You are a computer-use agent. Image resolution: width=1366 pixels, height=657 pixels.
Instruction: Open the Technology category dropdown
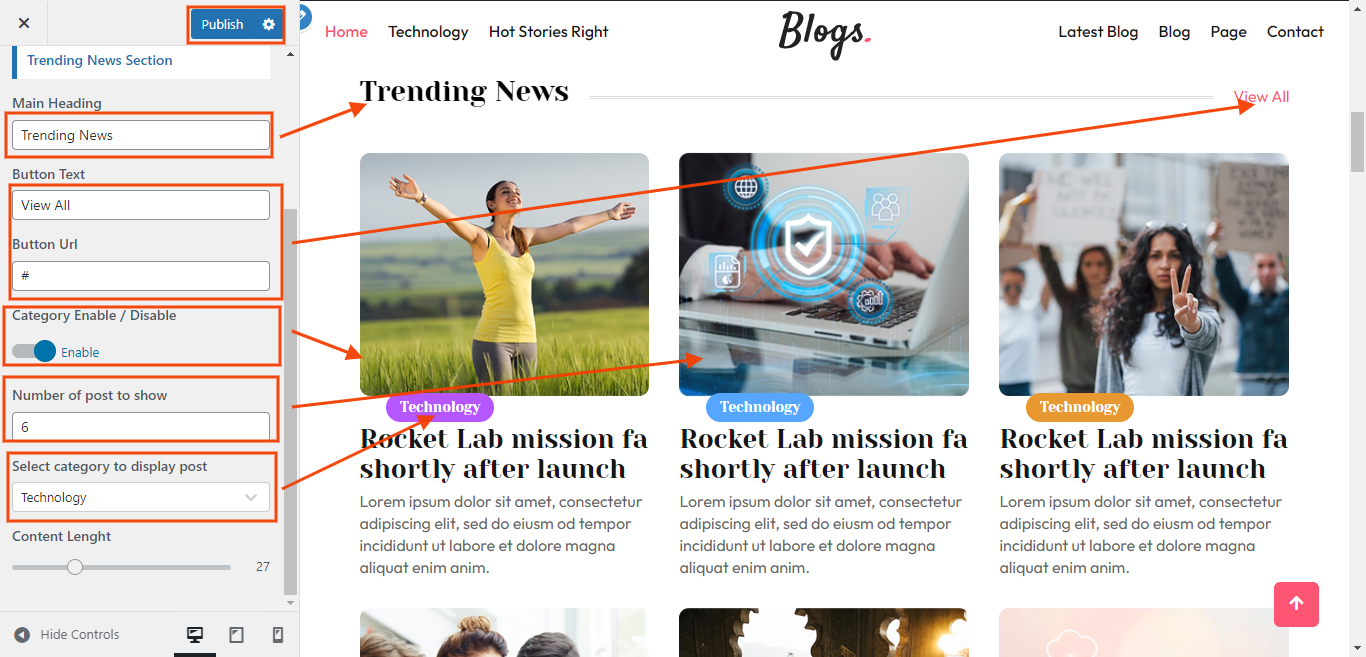click(x=141, y=497)
